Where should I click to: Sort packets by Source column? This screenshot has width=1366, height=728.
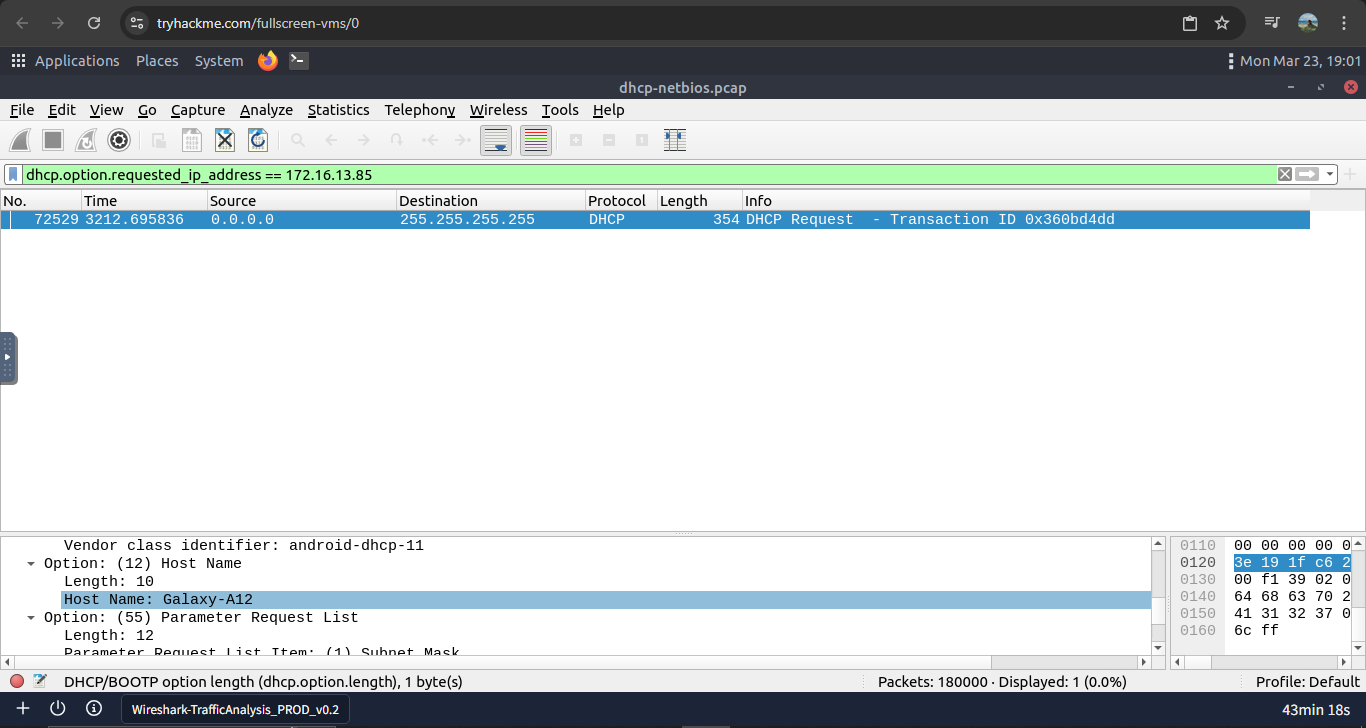301,201
